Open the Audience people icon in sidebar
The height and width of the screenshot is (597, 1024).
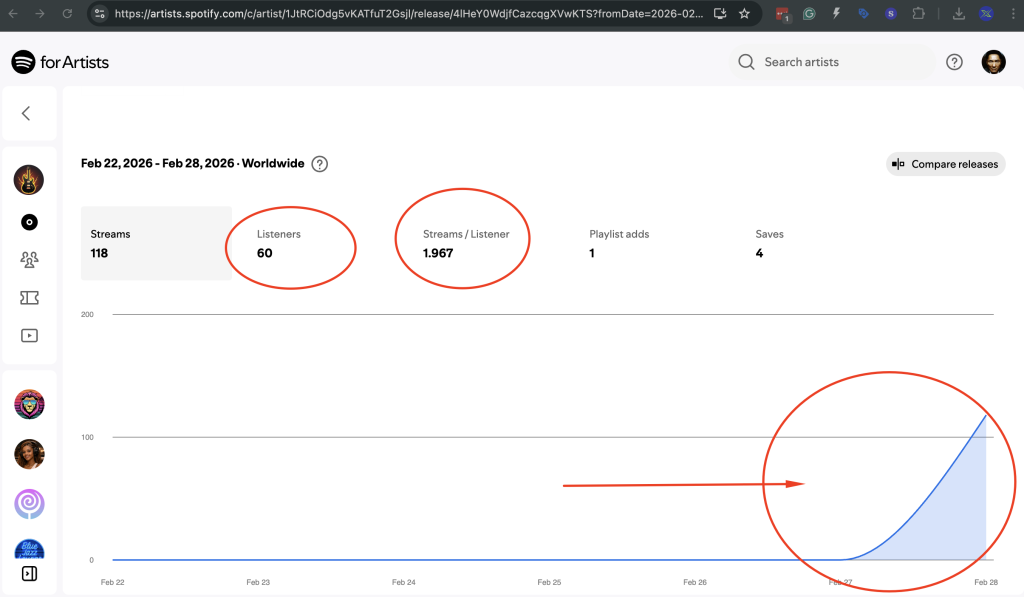[x=29, y=260]
